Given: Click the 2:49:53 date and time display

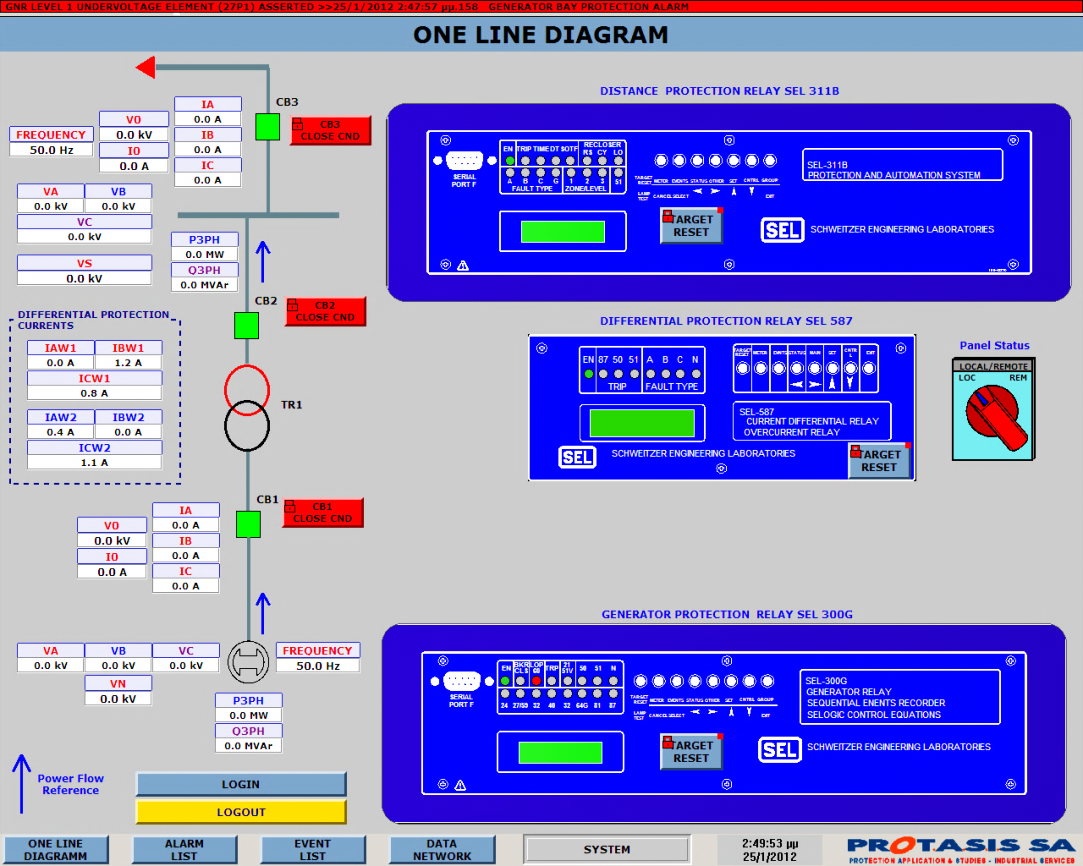Looking at the screenshot, I should [769, 849].
